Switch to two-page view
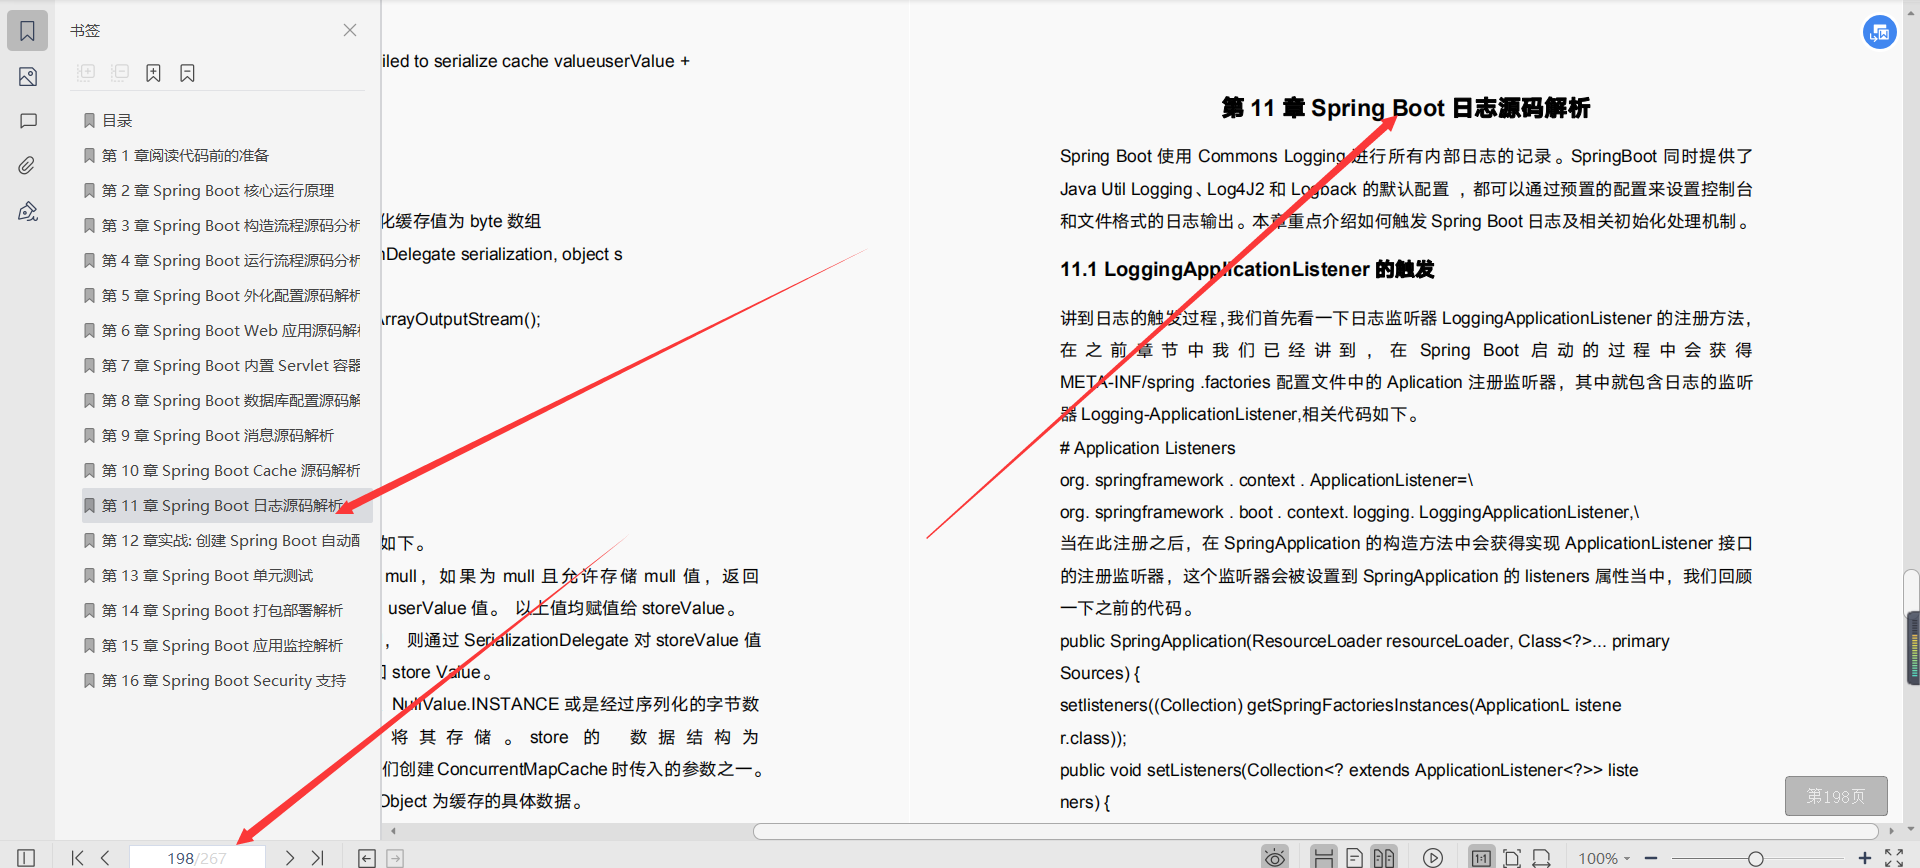Screen dimensions: 1920x868 click(x=1384, y=858)
